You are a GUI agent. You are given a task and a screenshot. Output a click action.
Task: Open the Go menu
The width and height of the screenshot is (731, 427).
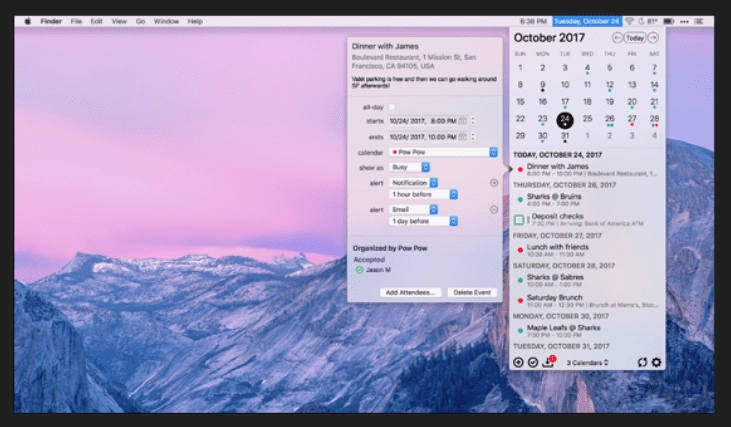[x=140, y=21]
